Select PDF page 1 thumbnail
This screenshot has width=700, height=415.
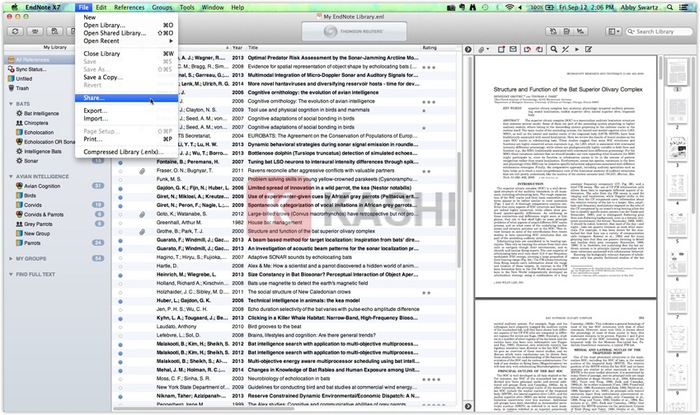tap(677, 72)
